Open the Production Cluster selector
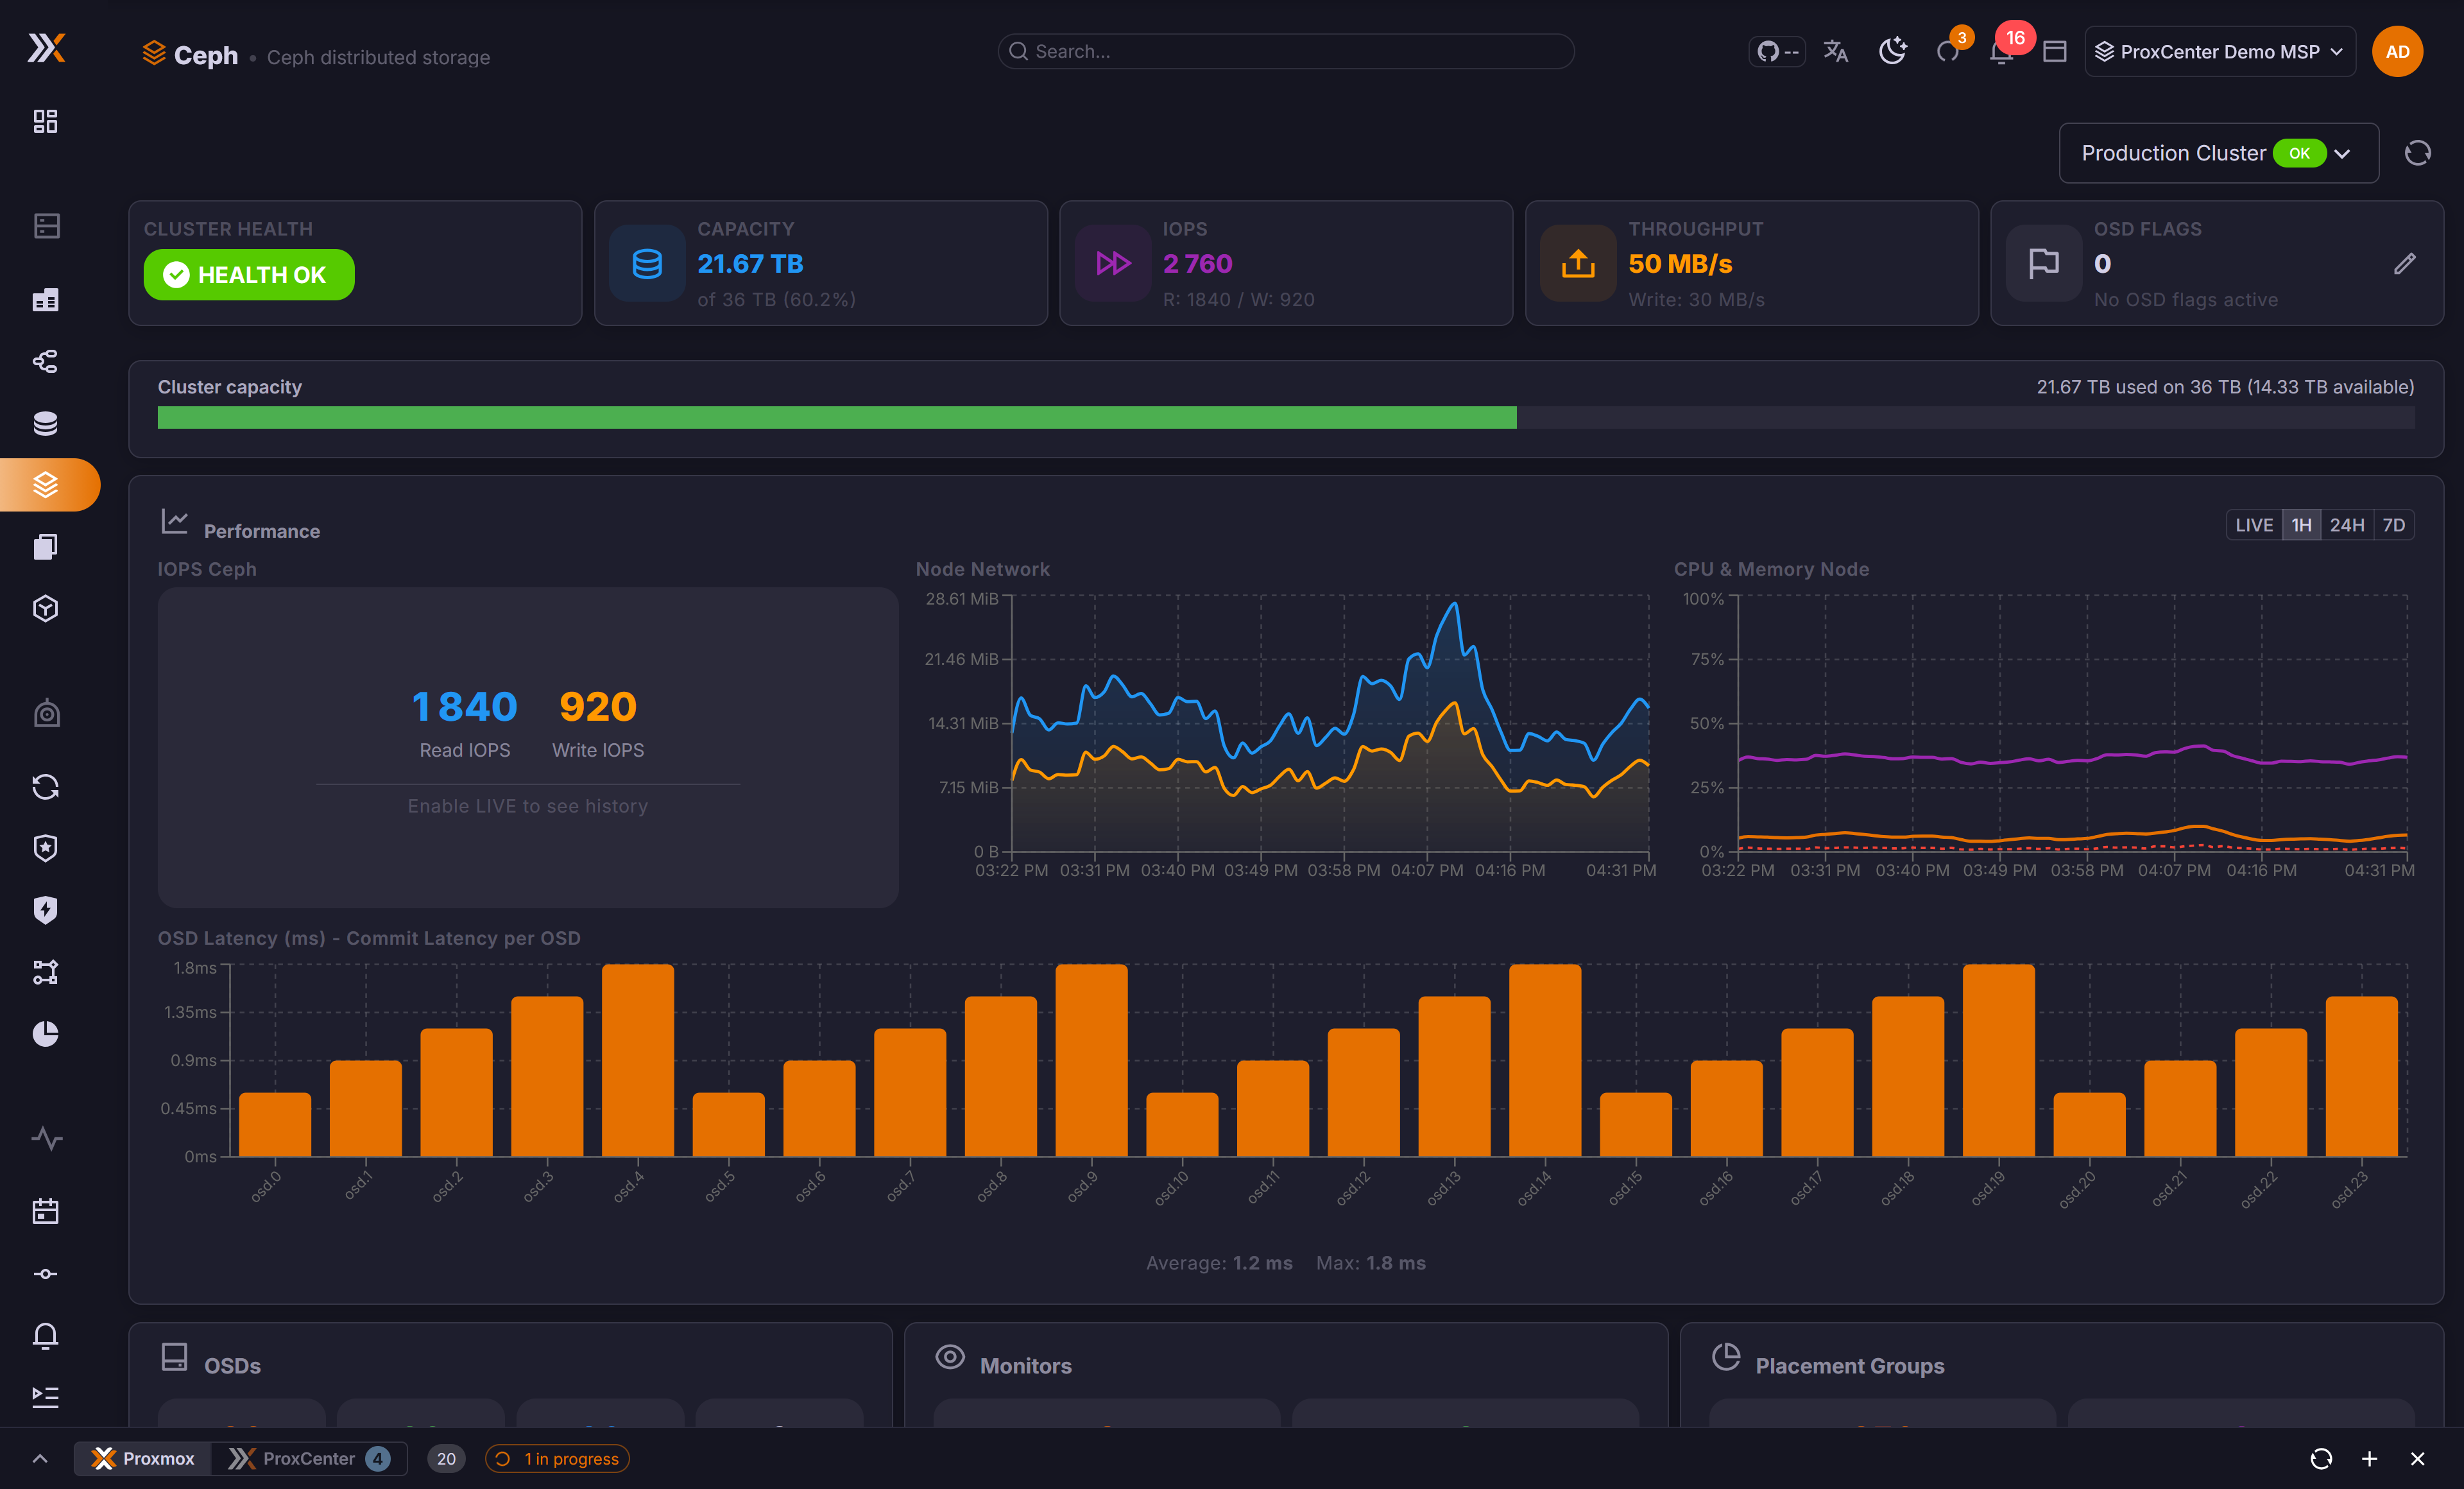 pyautogui.click(x=2218, y=153)
